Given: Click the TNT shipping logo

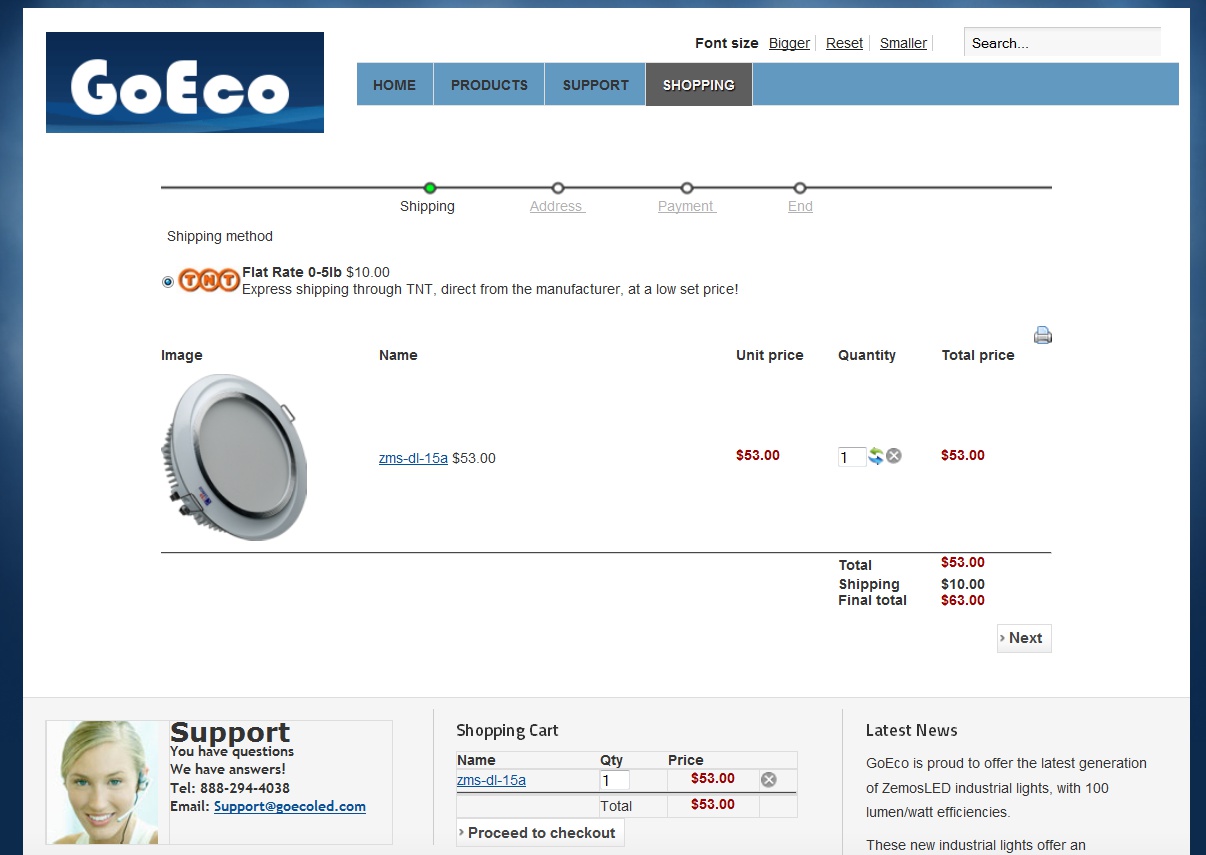Looking at the screenshot, I should pos(209,280).
